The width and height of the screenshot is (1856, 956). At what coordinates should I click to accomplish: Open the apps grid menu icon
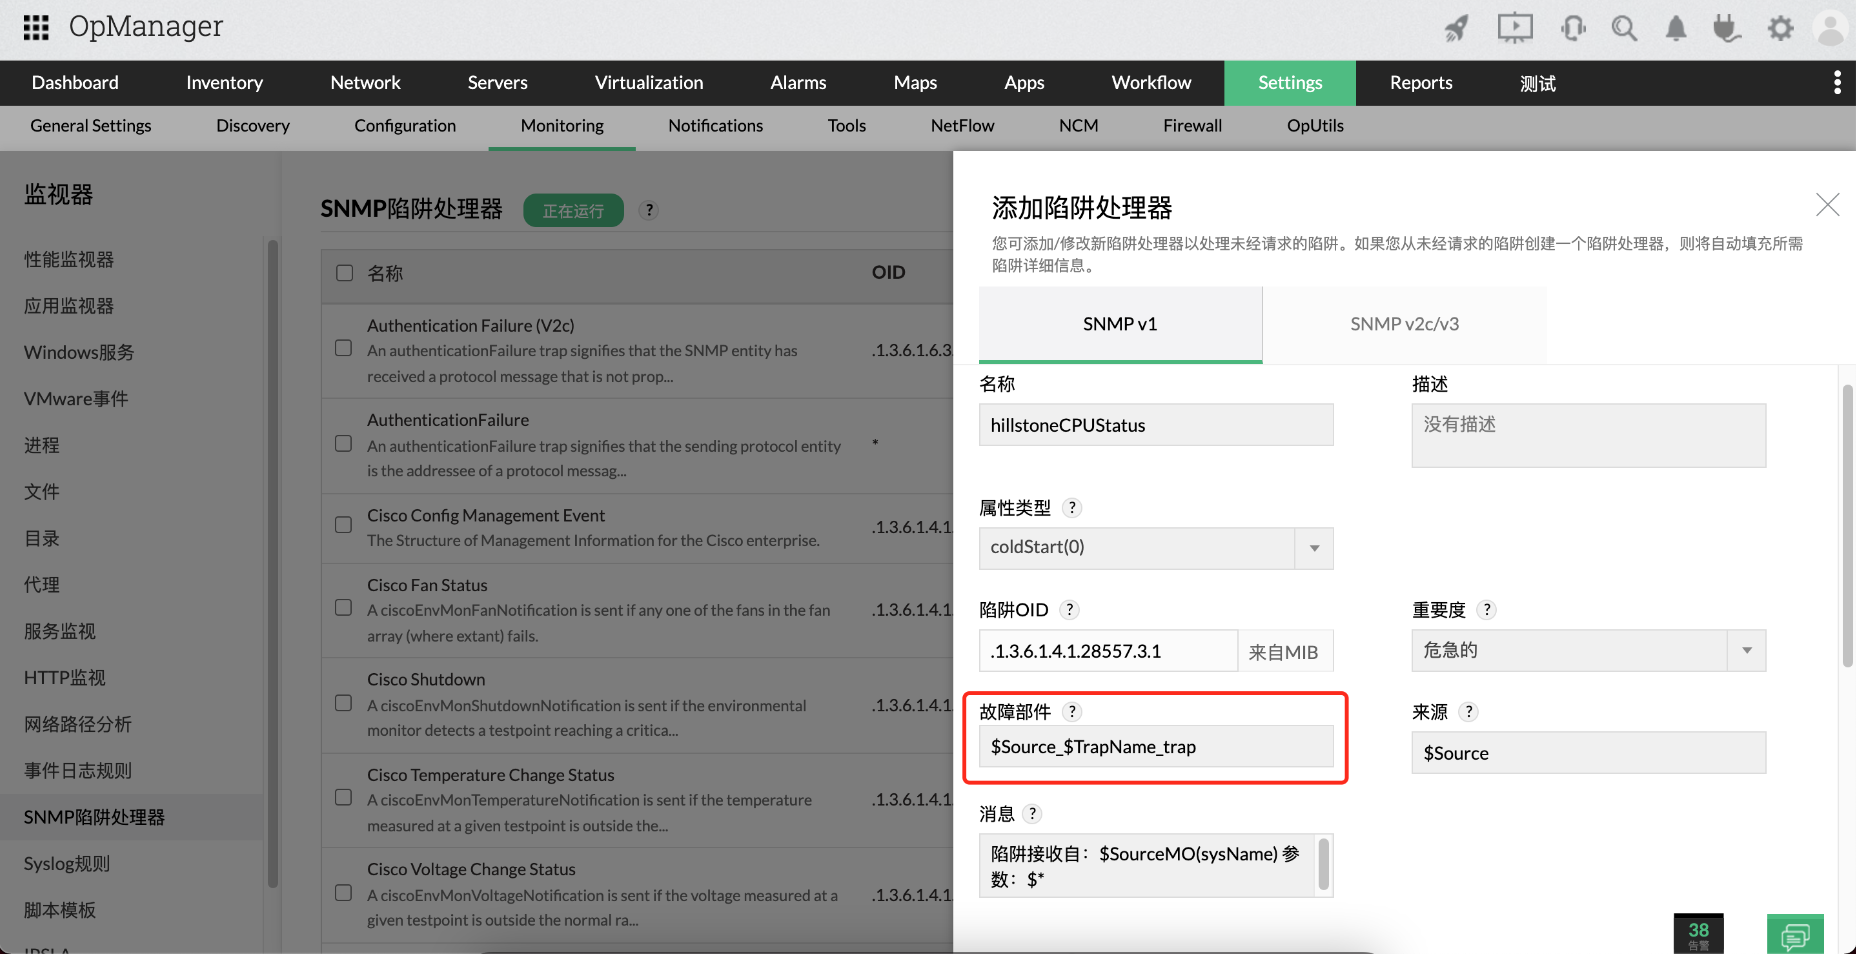coord(36,27)
